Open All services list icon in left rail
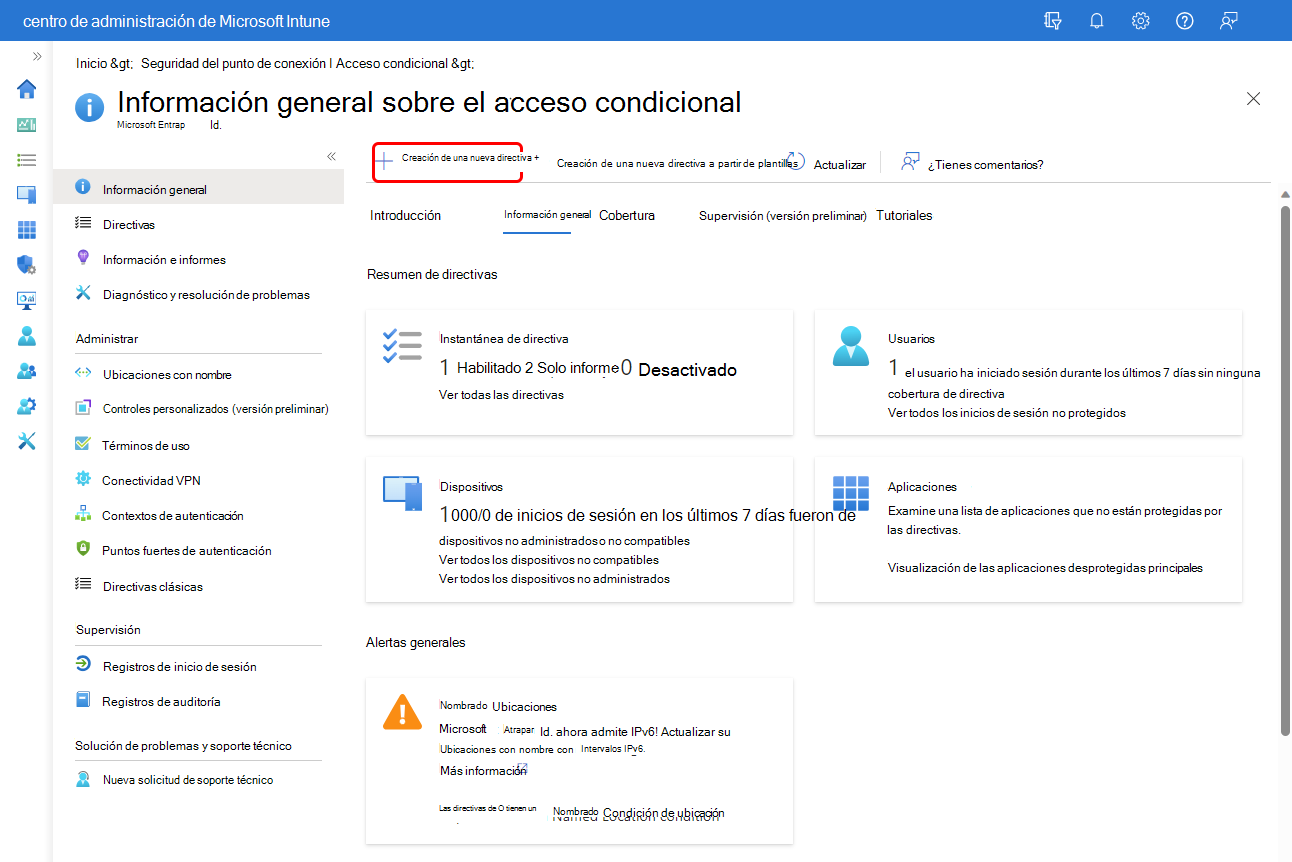The width and height of the screenshot is (1292, 862). click(27, 160)
